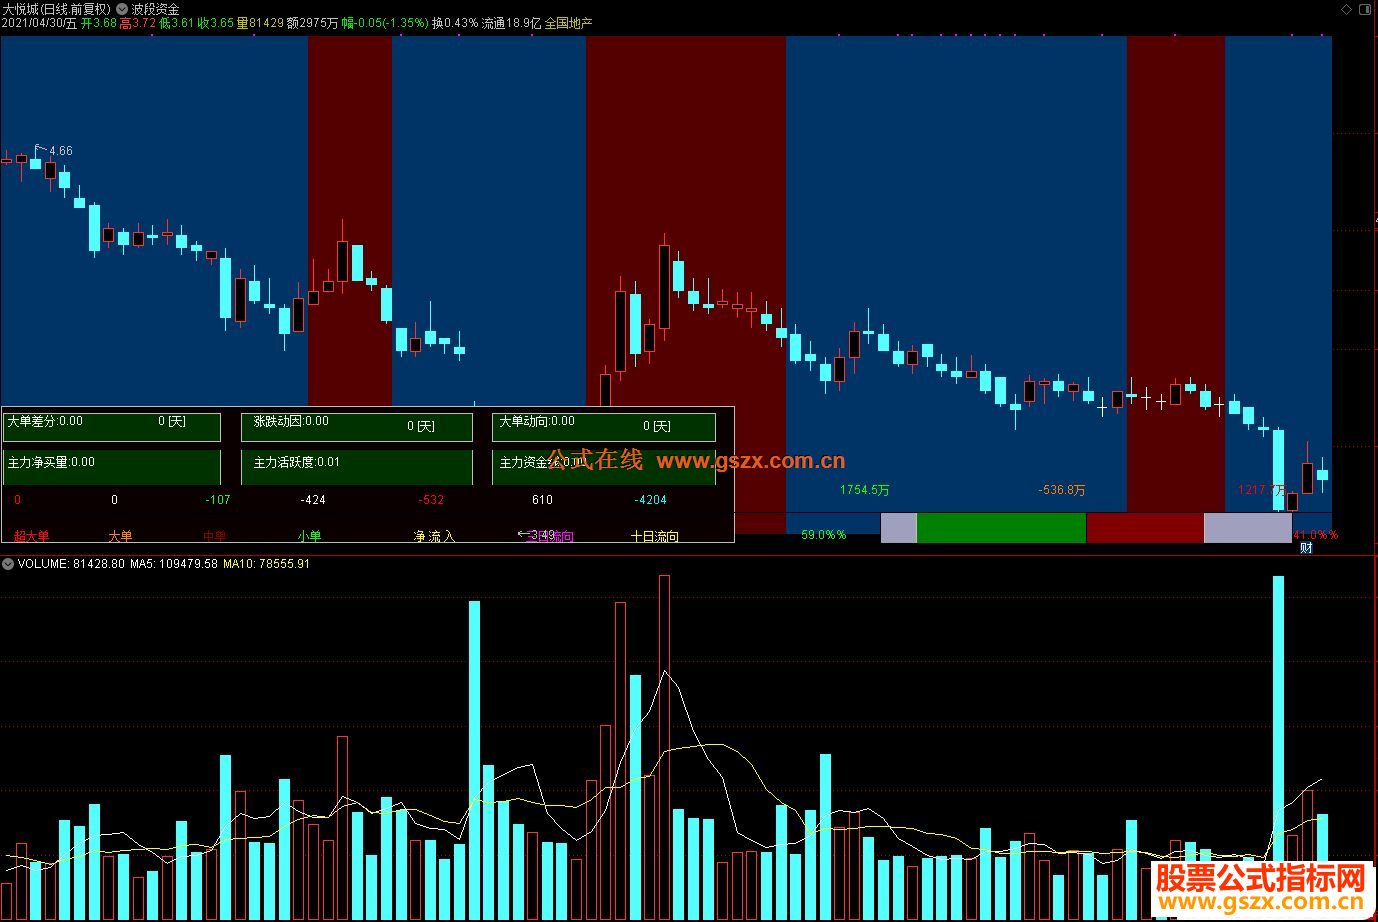The image size is (1378, 922).
Task: Click the MA10: 78555.91 readout
Action: (266, 564)
